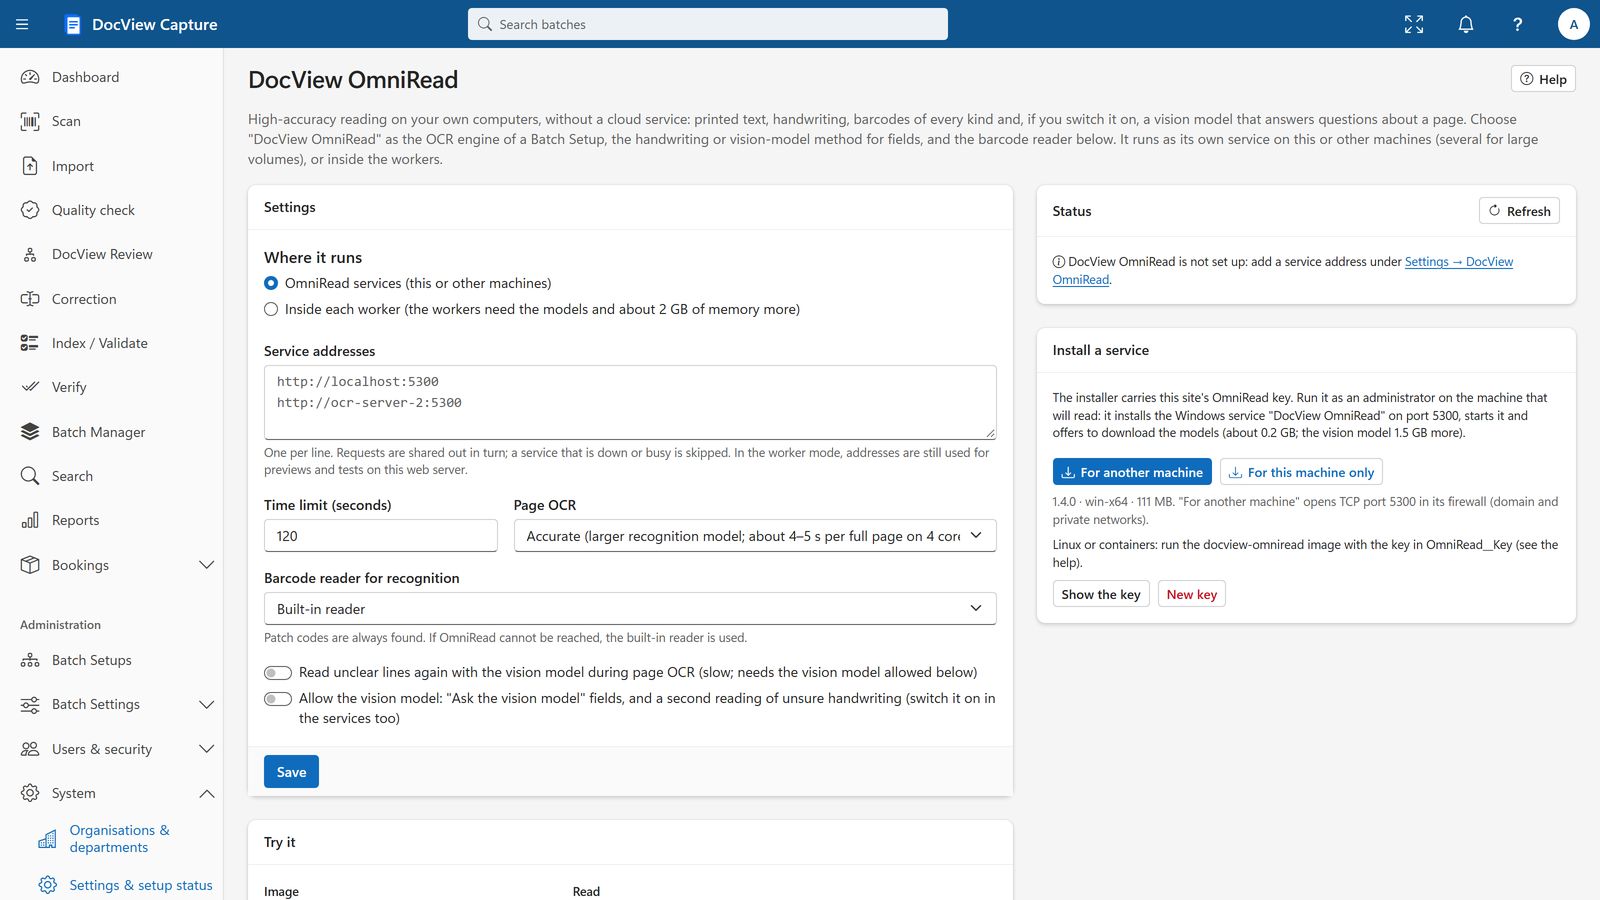This screenshot has height=900, width=1600.
Task: Expand the Batch Settings section
Action: tap(207, 704)
